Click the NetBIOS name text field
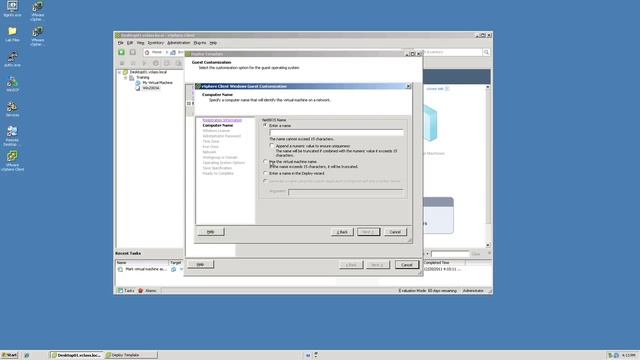Image resolution: width=640 pixels, height=360 pixels. (336, 132)
